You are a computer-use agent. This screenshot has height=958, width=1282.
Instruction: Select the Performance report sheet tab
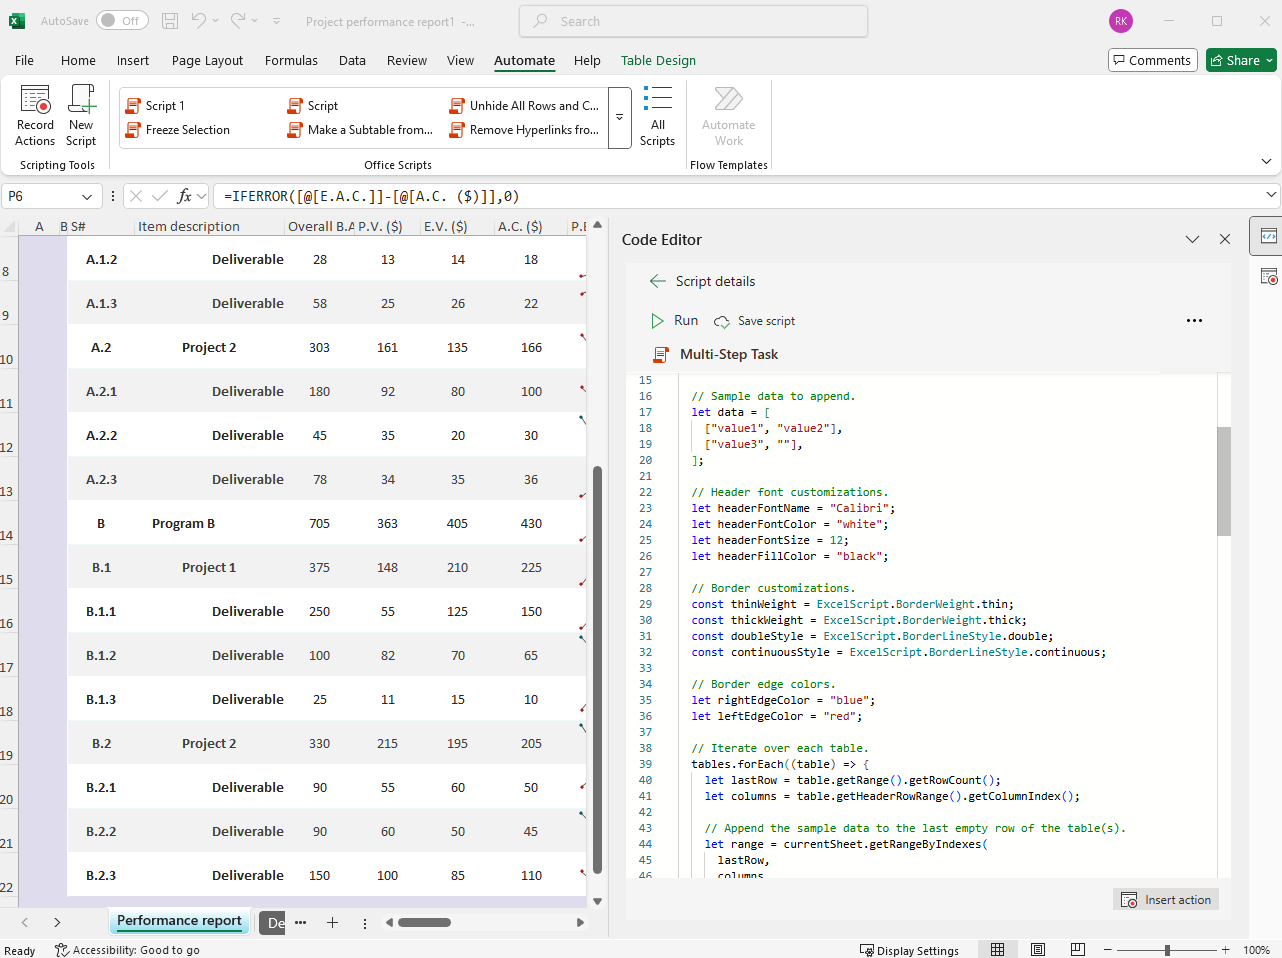179,921
